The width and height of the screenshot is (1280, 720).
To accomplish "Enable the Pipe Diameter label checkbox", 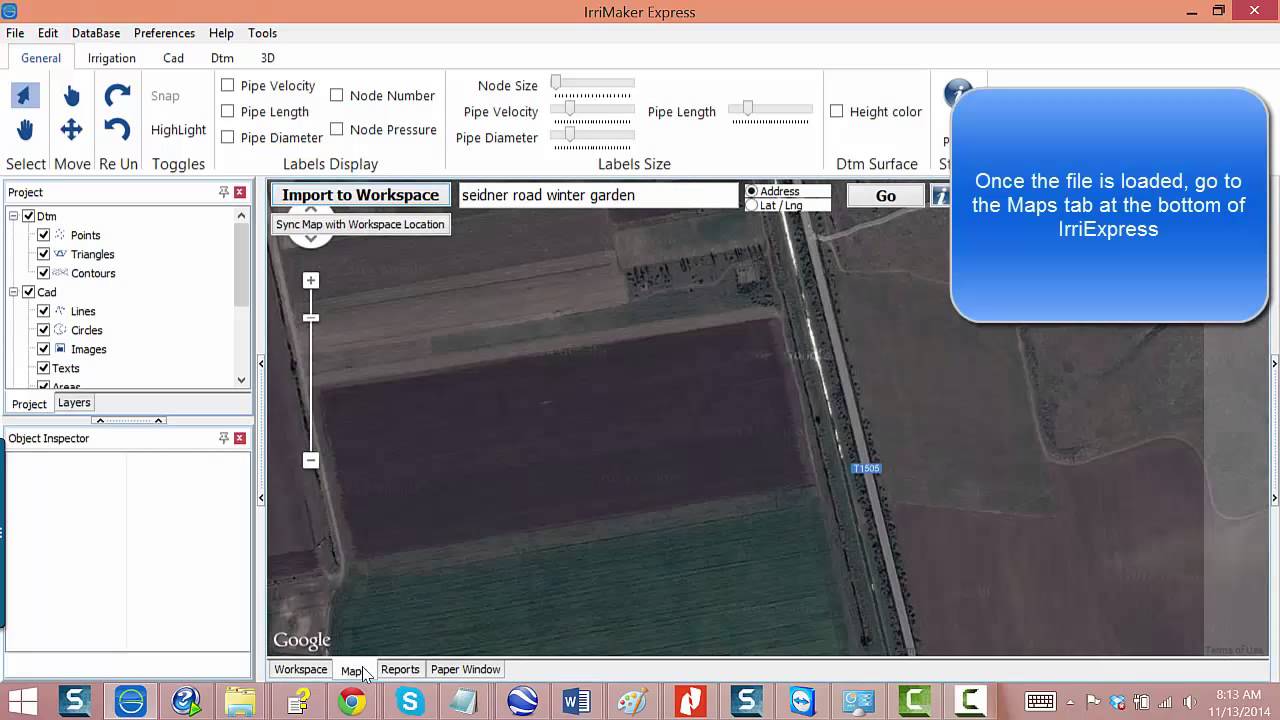I will click(x=228, y=138).
